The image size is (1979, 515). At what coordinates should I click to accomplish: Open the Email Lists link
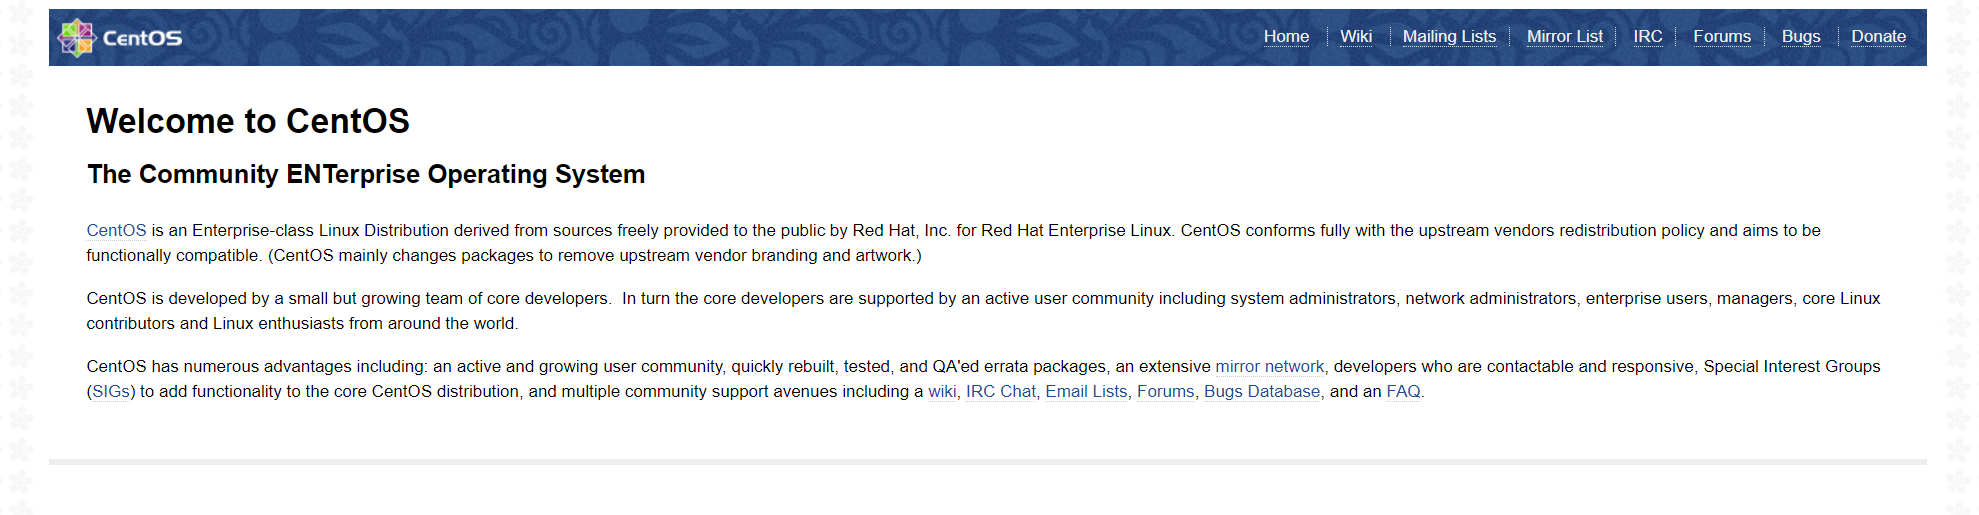coord(1086,391)
